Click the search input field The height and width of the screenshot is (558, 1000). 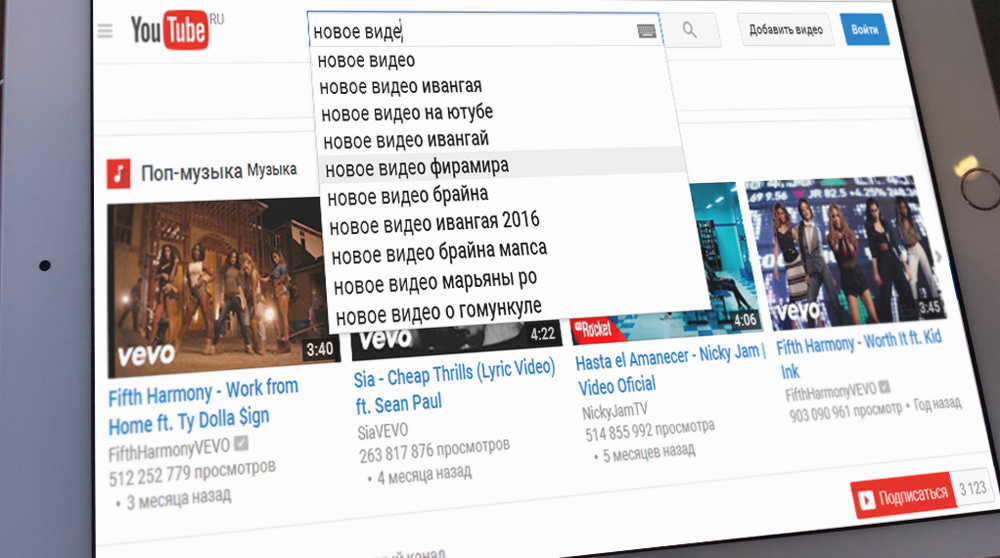coord(470,32)
